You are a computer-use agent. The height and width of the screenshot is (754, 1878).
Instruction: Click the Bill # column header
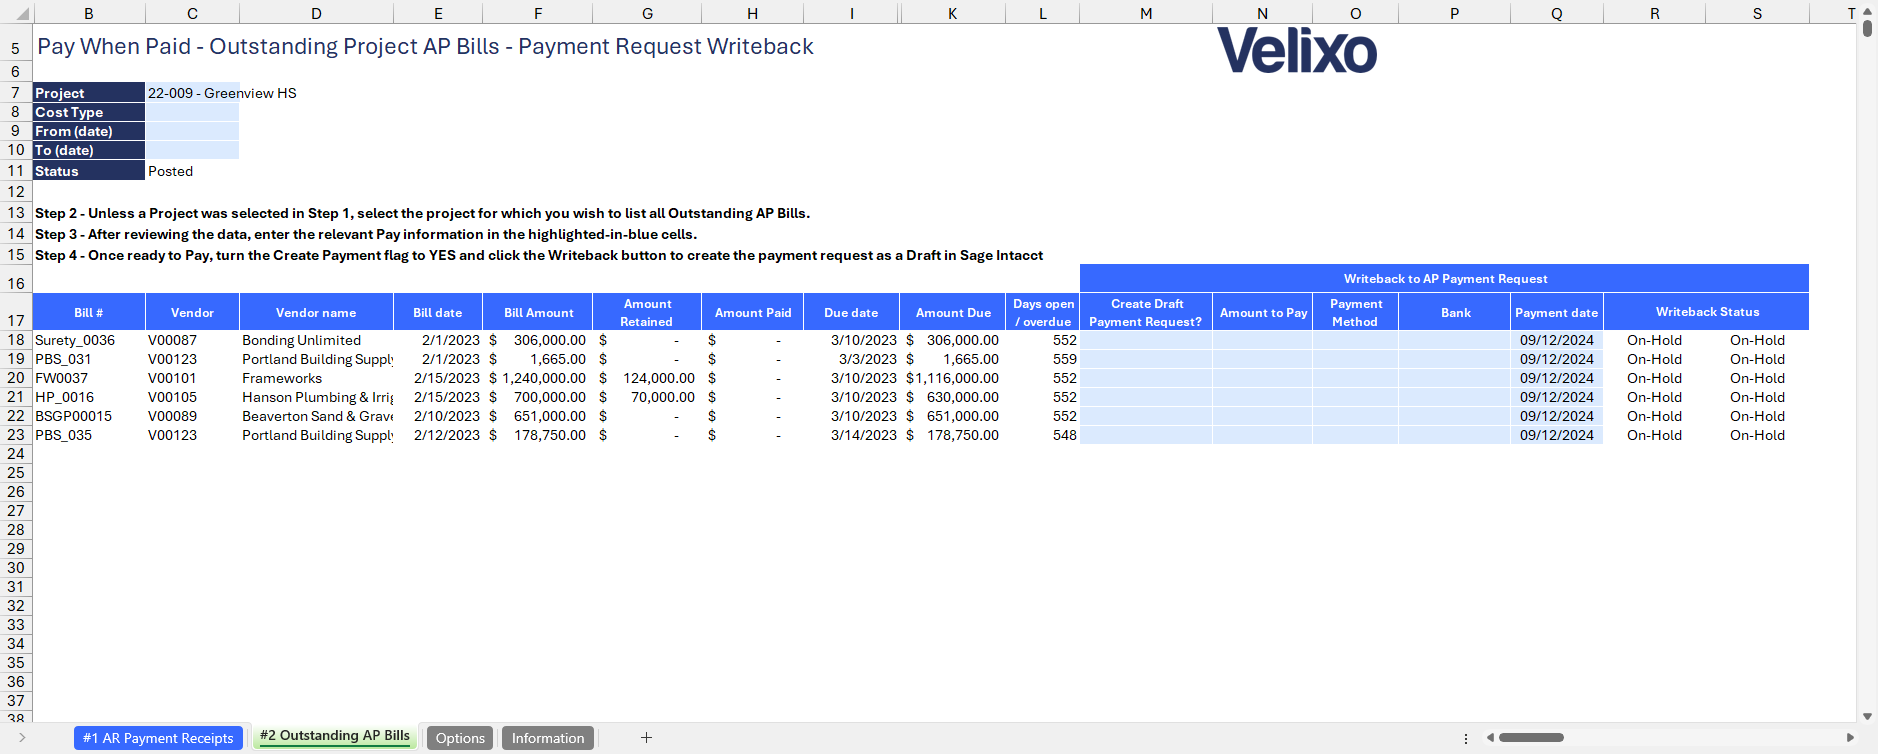point(89,312)
